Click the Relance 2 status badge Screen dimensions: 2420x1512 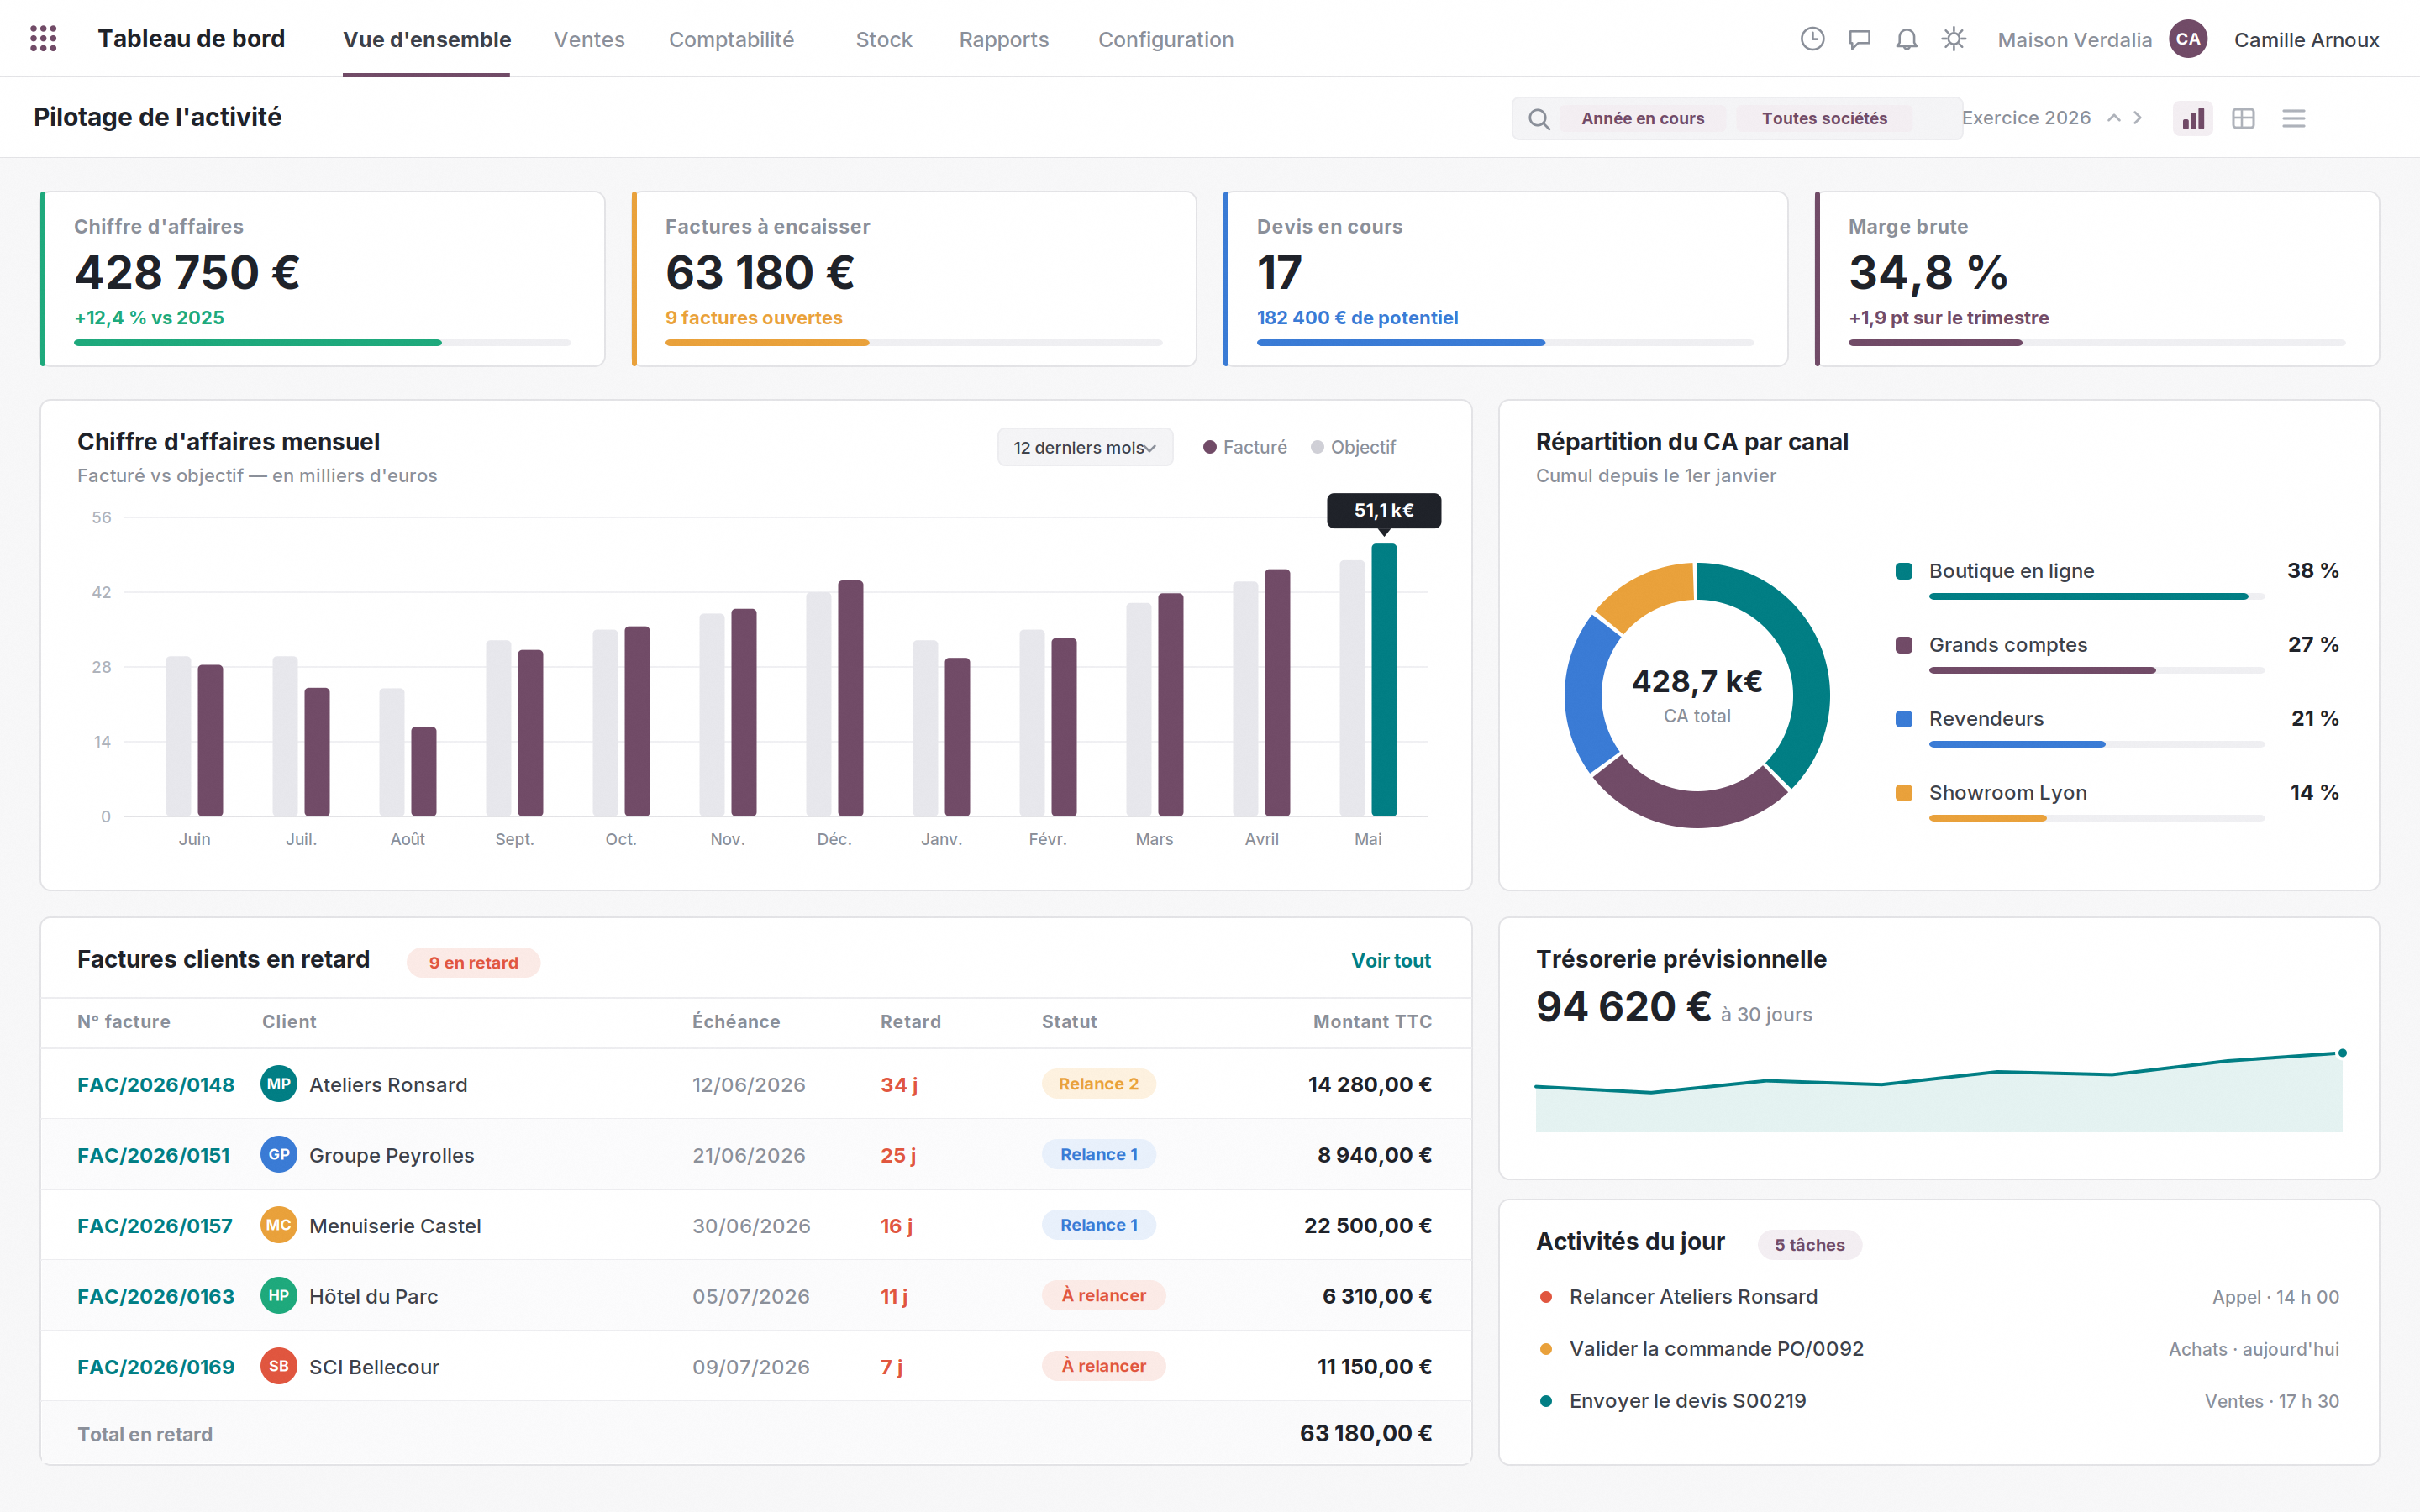pos(1098,1084)
